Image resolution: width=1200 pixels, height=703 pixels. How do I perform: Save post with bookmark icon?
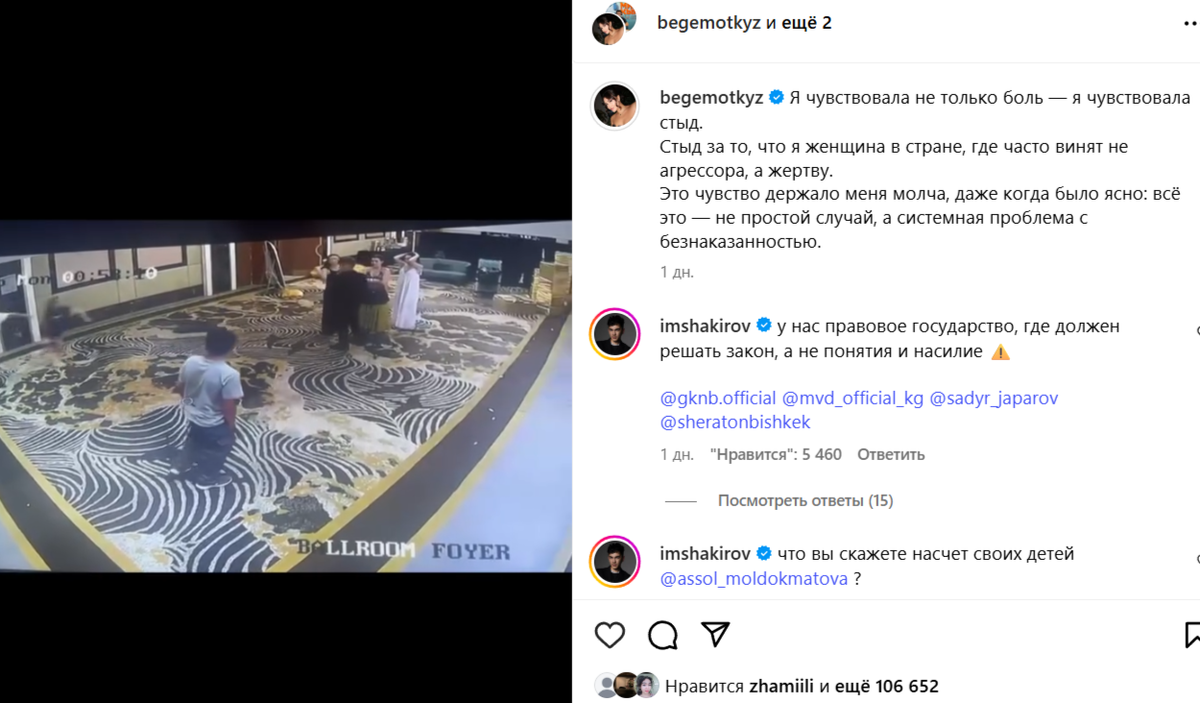coord(1192,635)
